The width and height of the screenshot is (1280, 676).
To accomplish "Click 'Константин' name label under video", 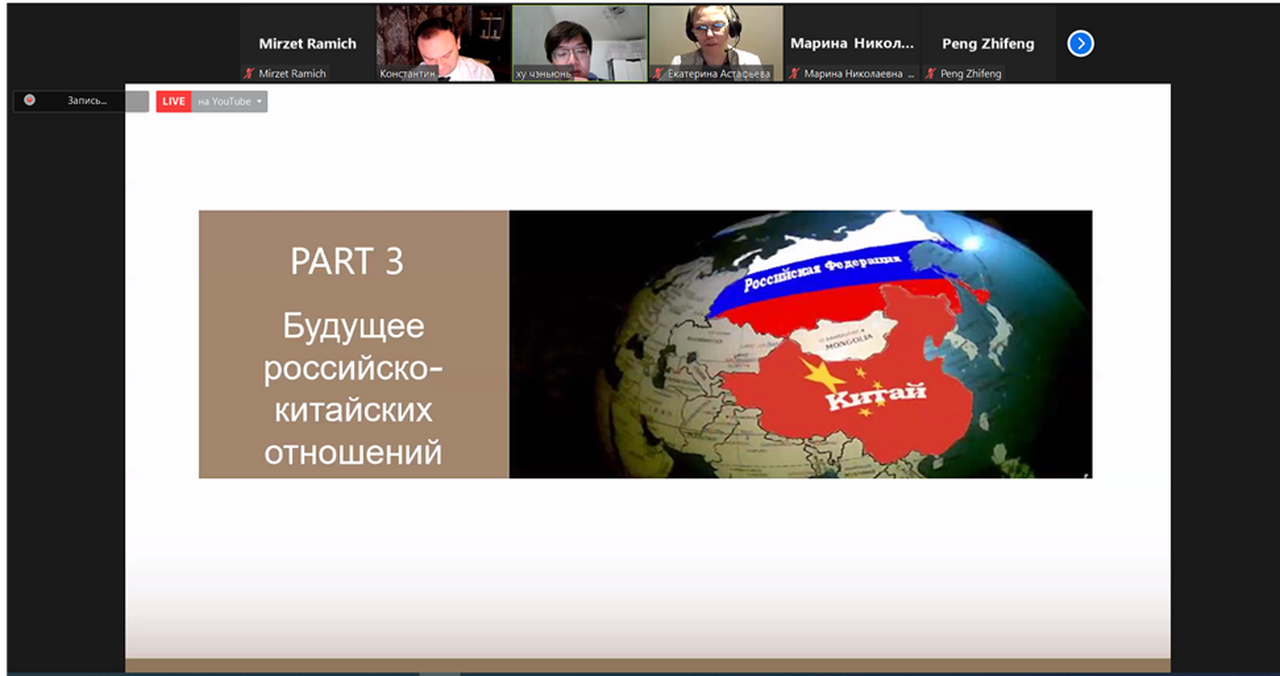I will 408,73.
